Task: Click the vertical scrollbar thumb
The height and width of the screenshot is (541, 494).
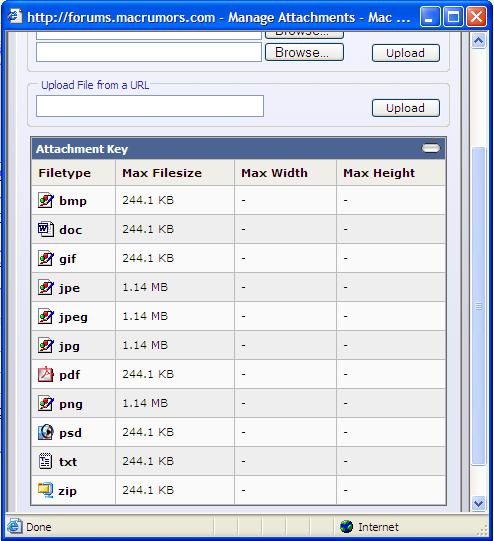Action: pos(478,306)
